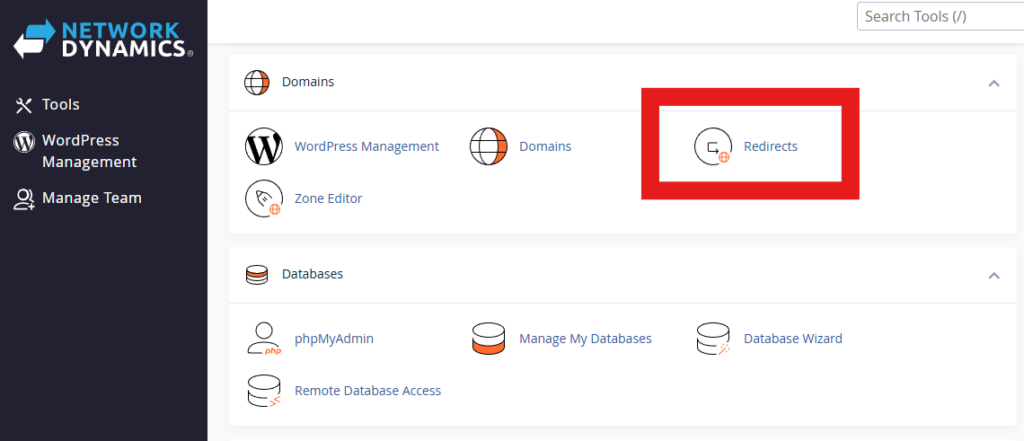The height and width of the screenshot is (441, 1024).
Task: Click the phpMyAdmin person icon
Action: [x=264, y=339]
